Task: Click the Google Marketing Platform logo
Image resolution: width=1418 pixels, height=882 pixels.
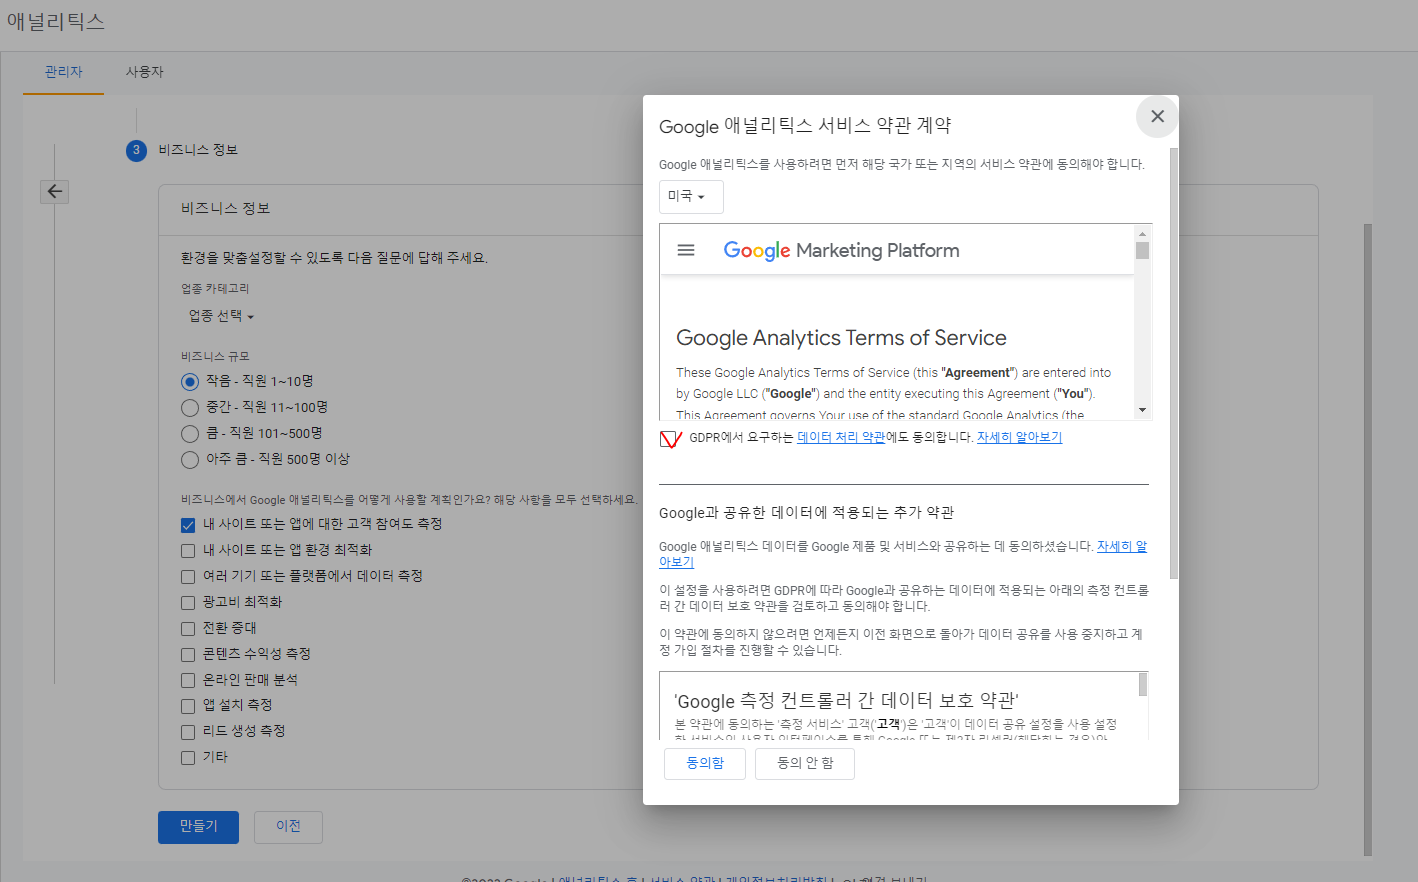Action: [841, 250]
